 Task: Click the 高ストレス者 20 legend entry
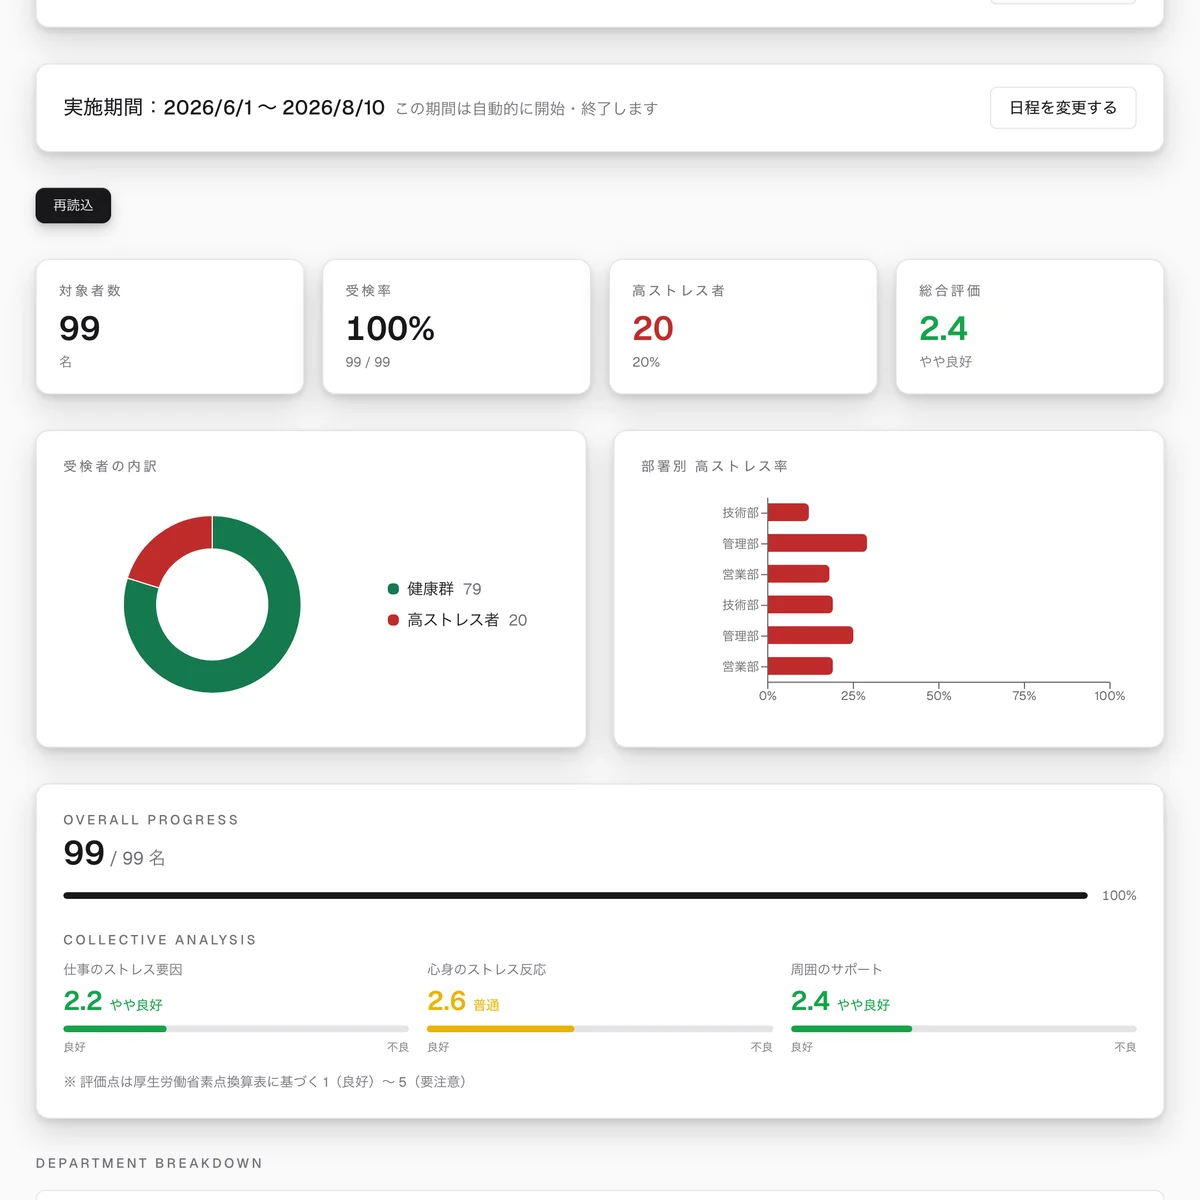(x=457, y=620)
